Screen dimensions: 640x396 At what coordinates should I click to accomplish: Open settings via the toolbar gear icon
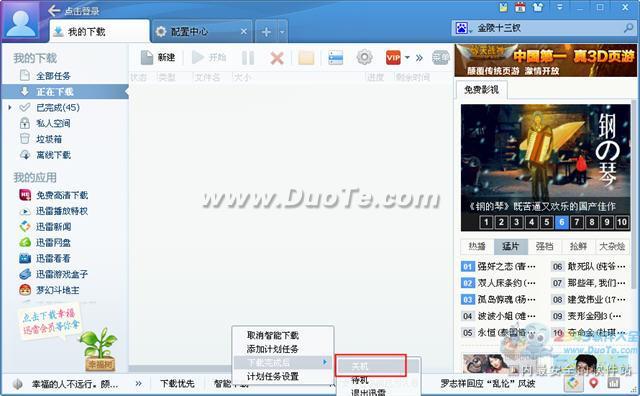point(364,58)
